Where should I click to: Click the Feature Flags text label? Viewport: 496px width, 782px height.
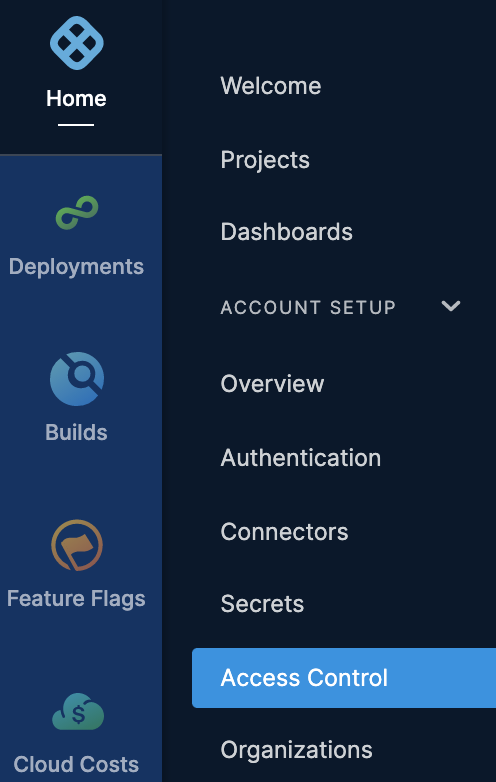click(76, 598)
